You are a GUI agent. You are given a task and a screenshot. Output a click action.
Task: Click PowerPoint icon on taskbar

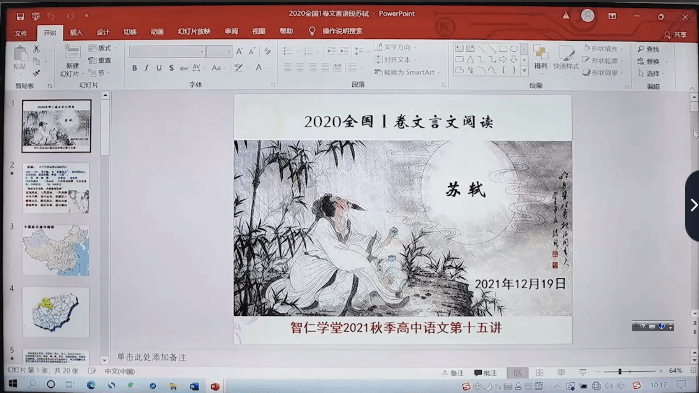215,386
